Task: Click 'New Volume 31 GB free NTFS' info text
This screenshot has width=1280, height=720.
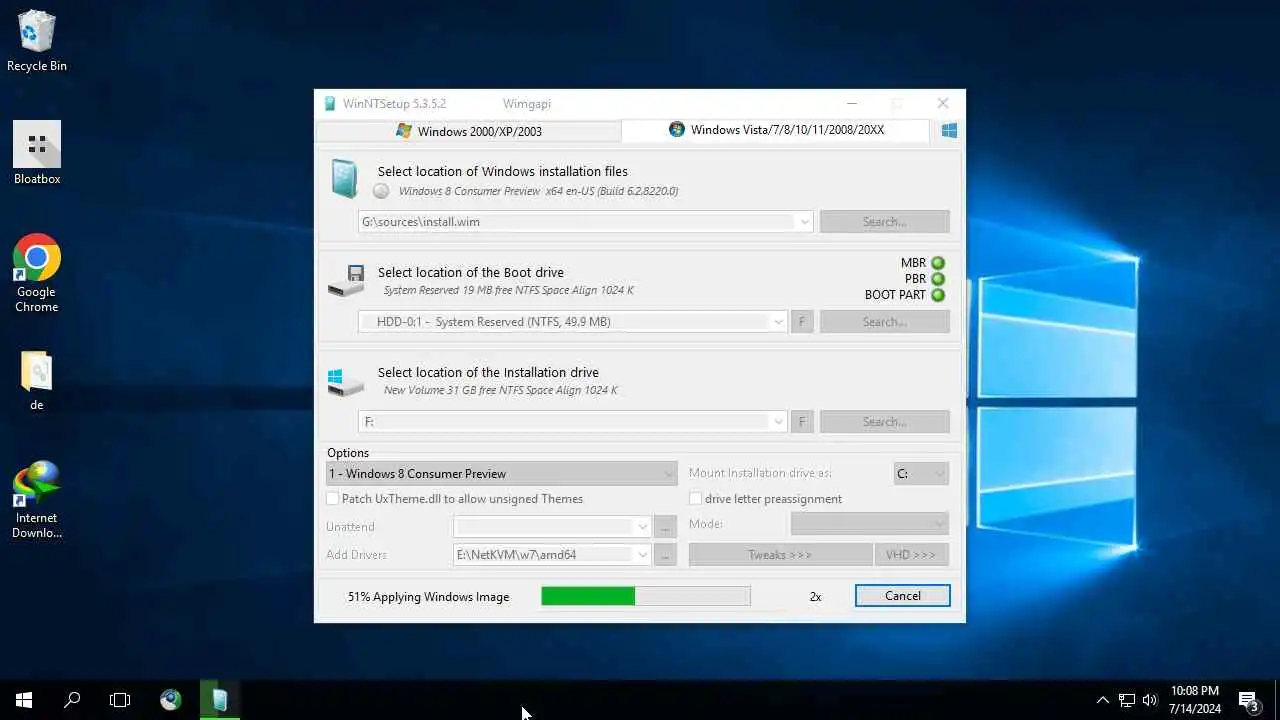Action: (x=500, y=391)
